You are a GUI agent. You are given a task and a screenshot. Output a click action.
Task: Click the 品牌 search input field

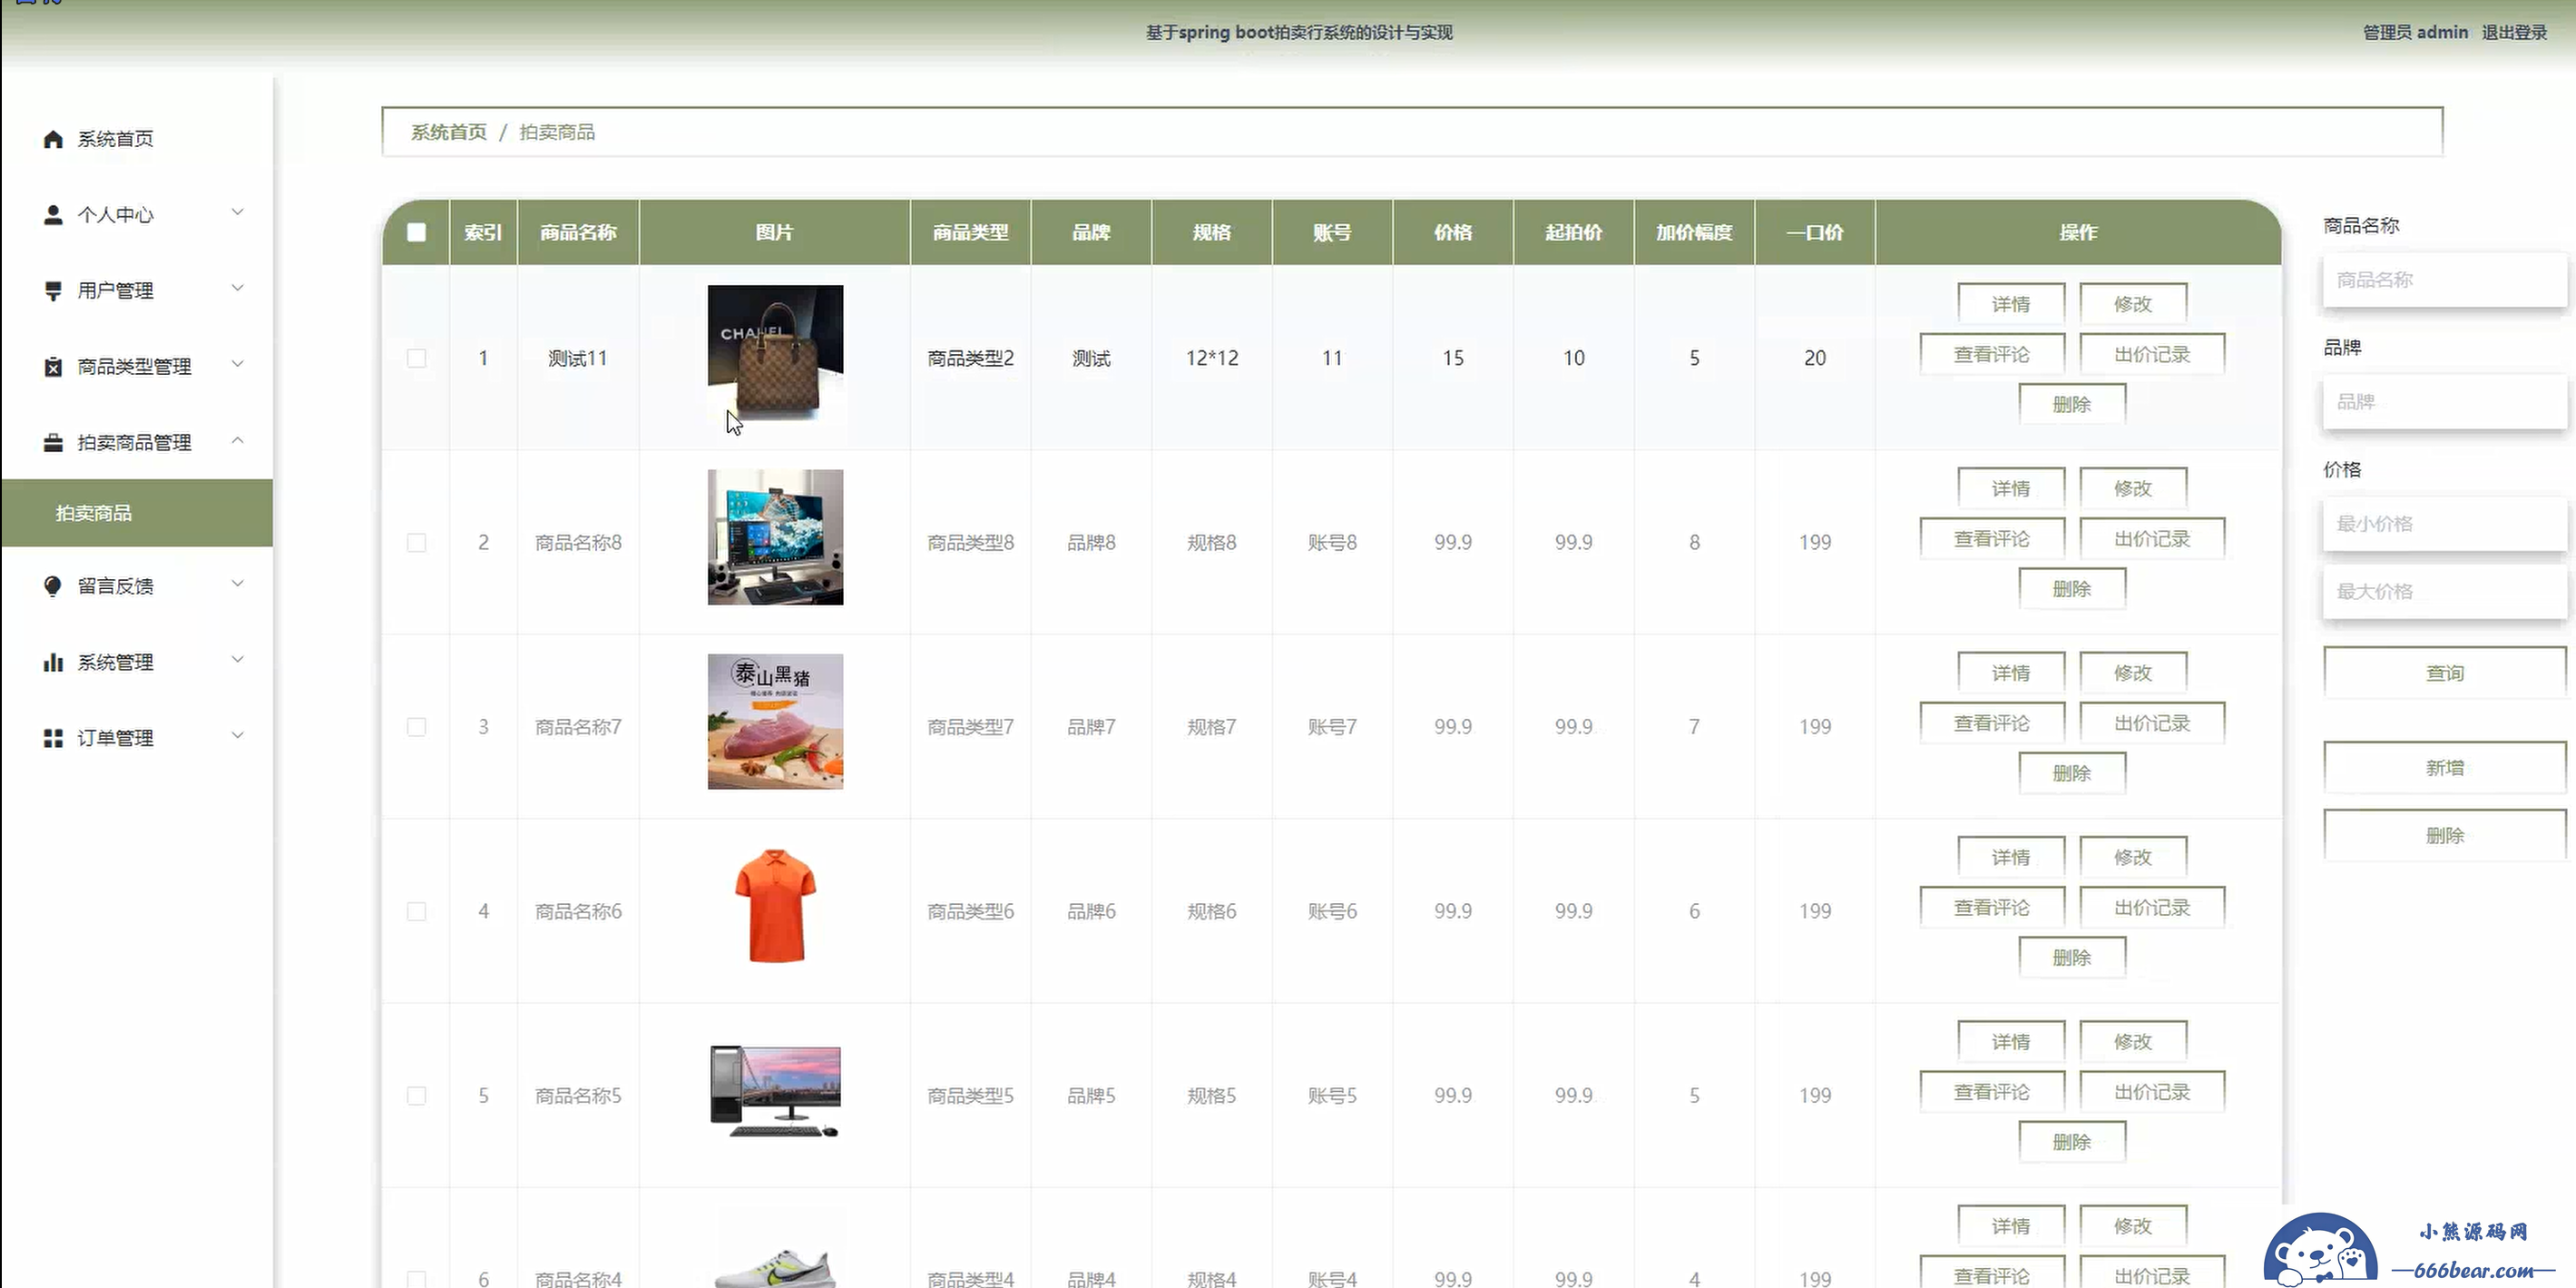click(x=2444, y=402)
